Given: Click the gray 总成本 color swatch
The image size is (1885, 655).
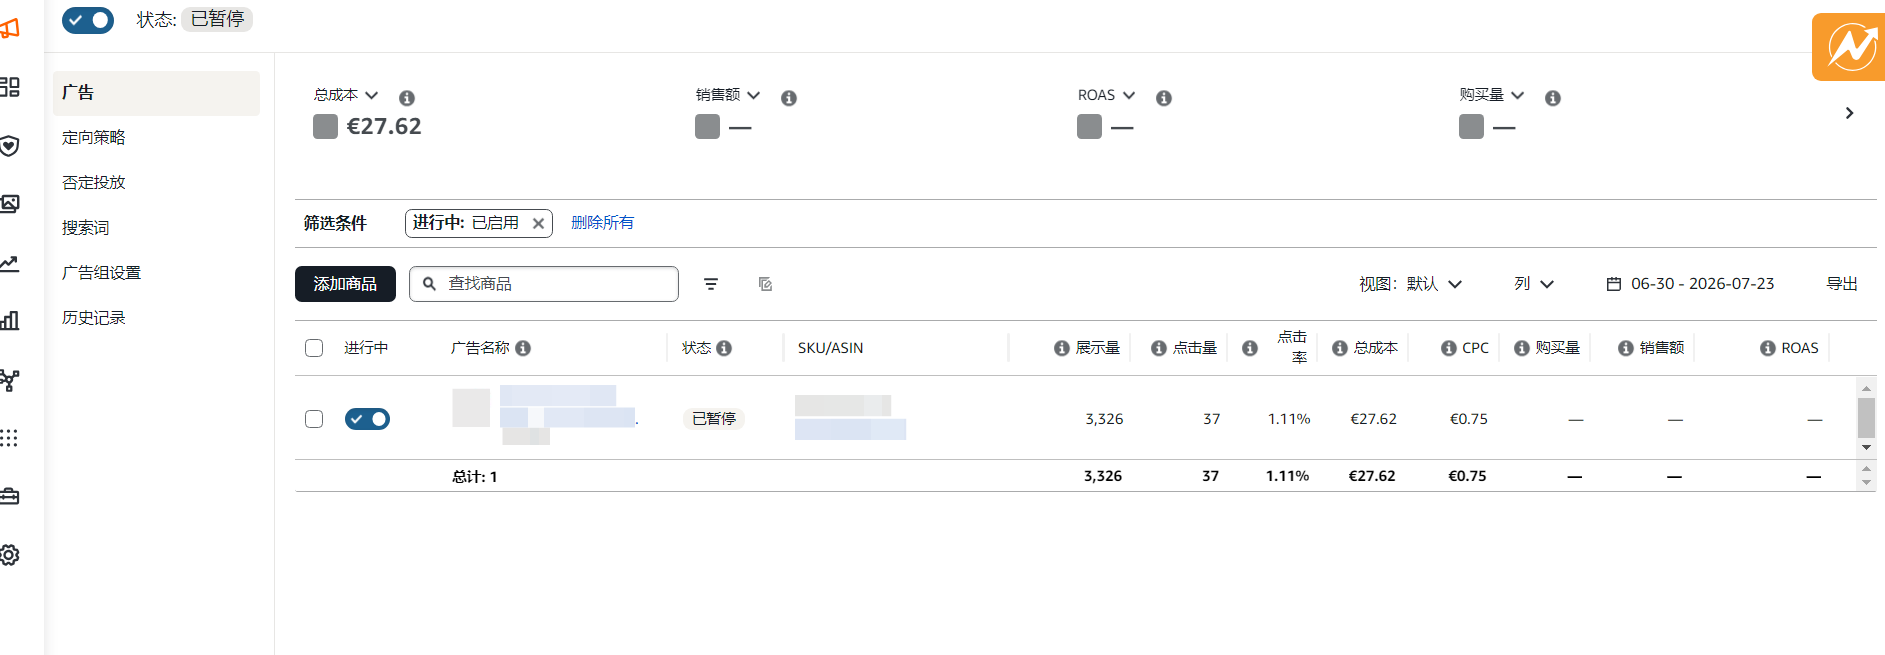Looking at the screenshot, I should pos(325,126).
